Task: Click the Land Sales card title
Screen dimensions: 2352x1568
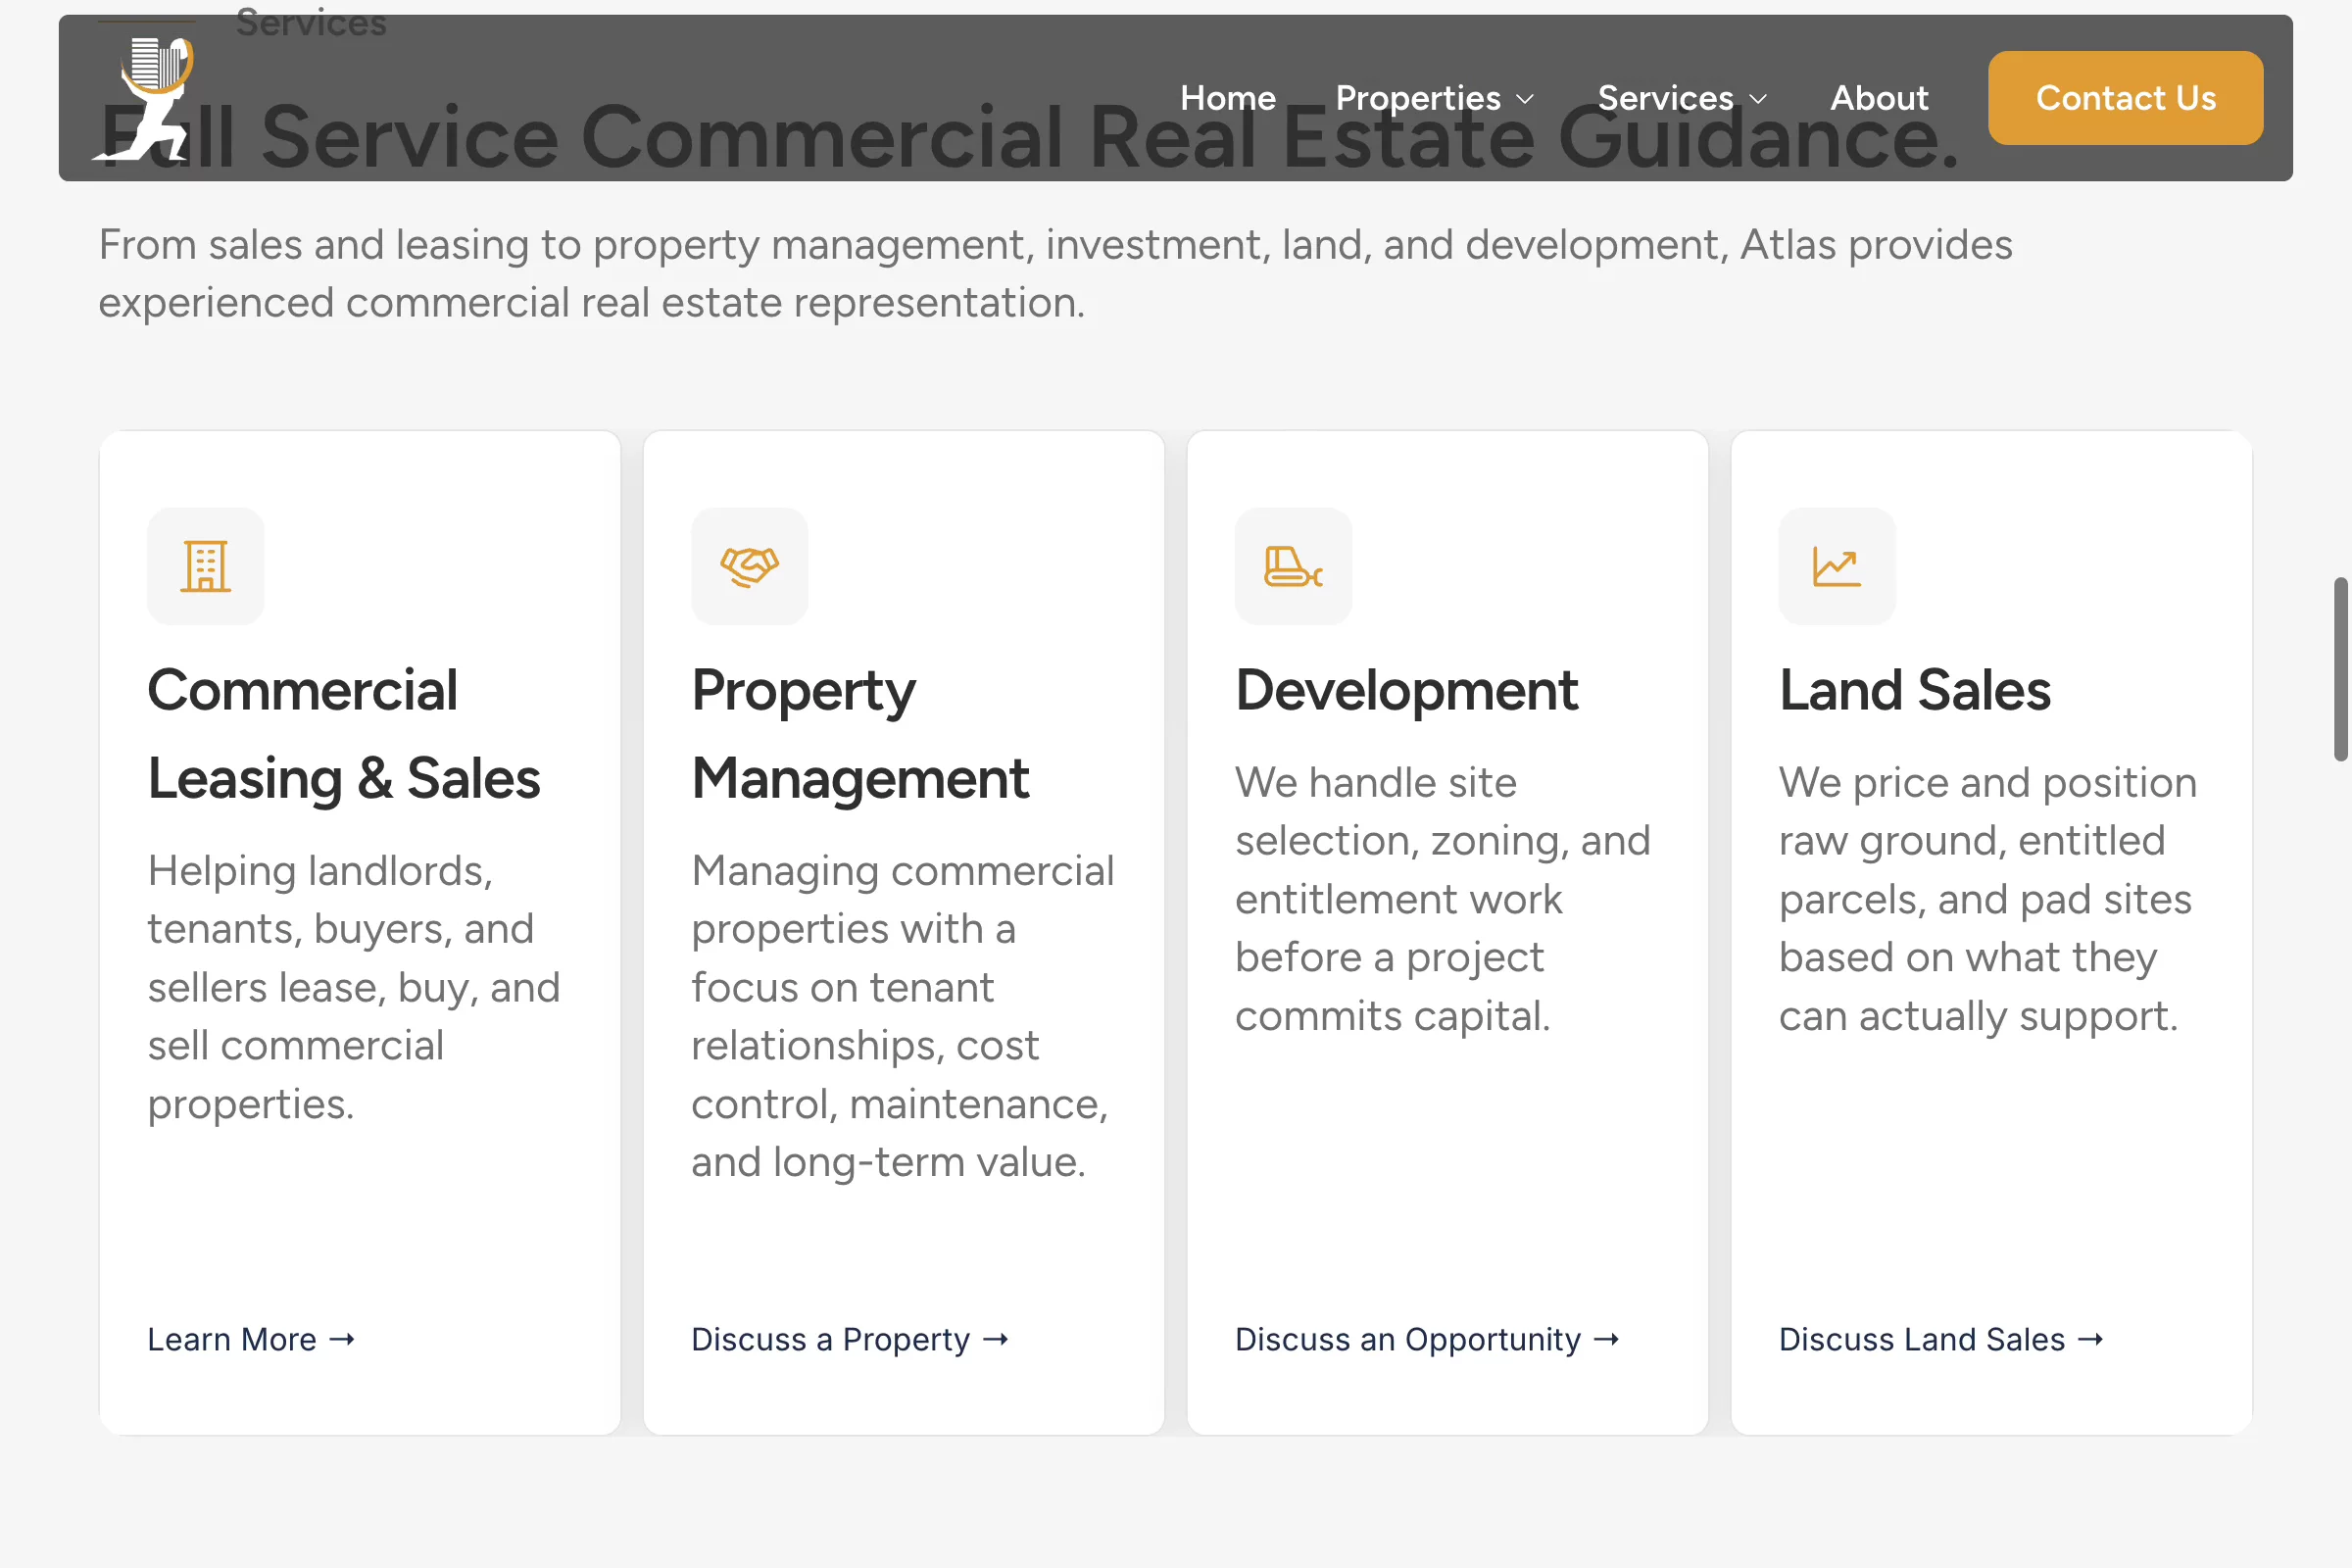Action: click(1914, 690)
